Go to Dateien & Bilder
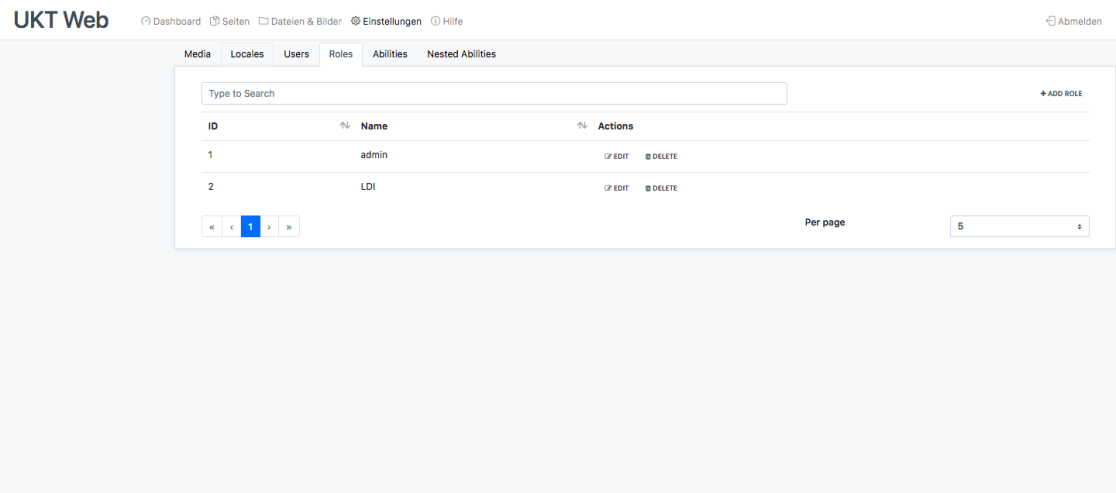 tap(300, 21)
